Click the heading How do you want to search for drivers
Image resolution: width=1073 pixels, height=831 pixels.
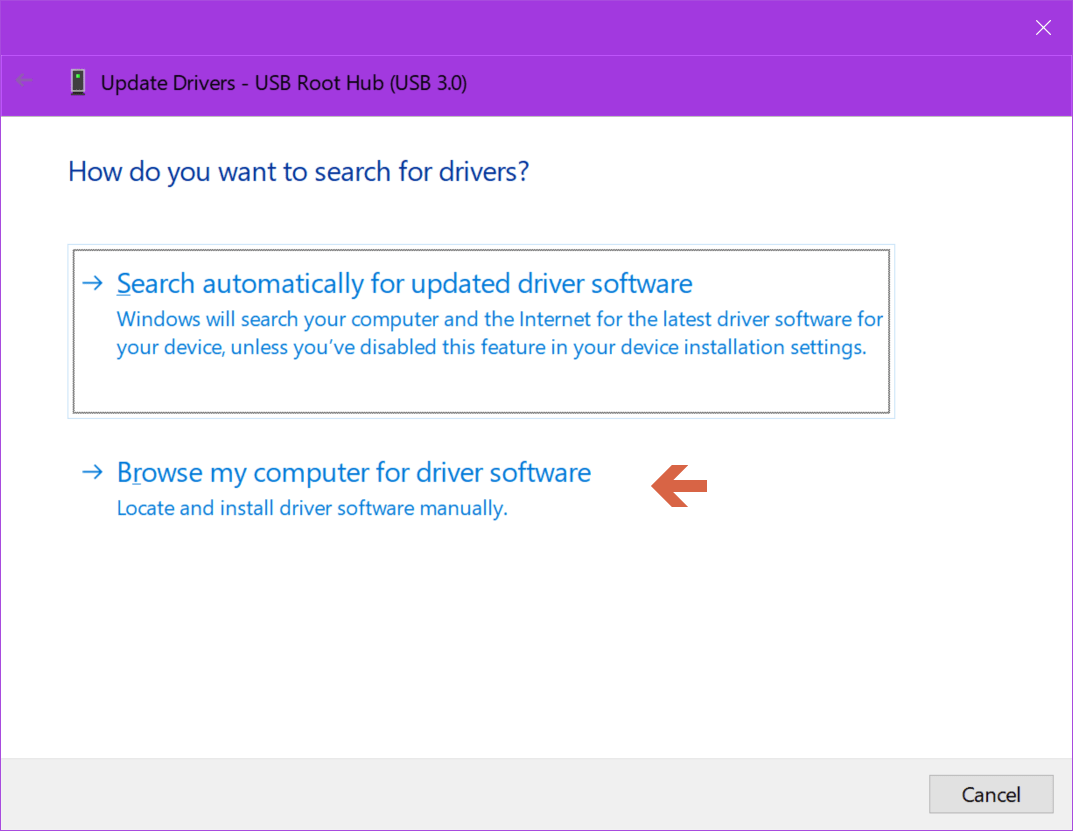[x=298, y=171]
